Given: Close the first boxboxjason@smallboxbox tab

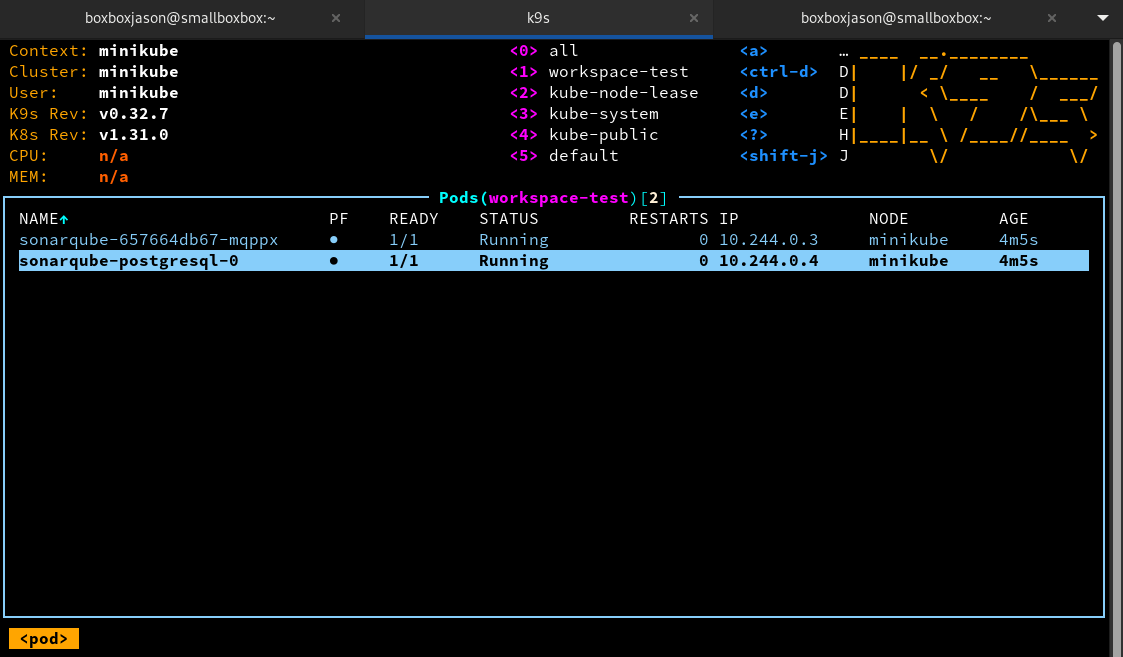Looking at the screenshot, I should coord(336,19).
